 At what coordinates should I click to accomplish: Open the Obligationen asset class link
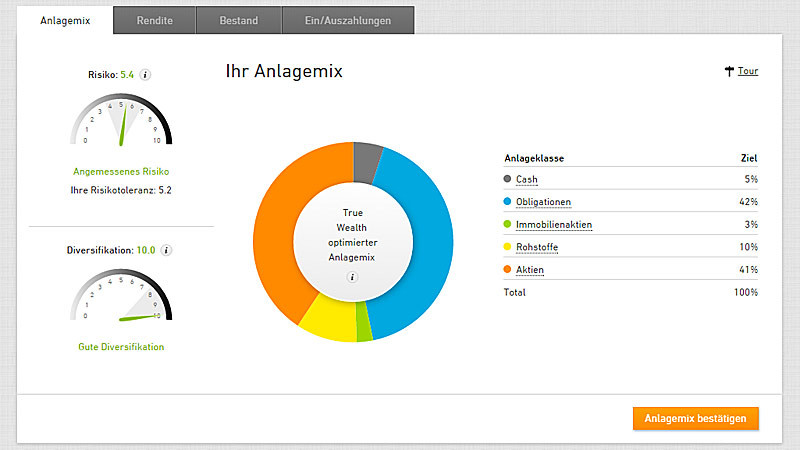(543, 202)
